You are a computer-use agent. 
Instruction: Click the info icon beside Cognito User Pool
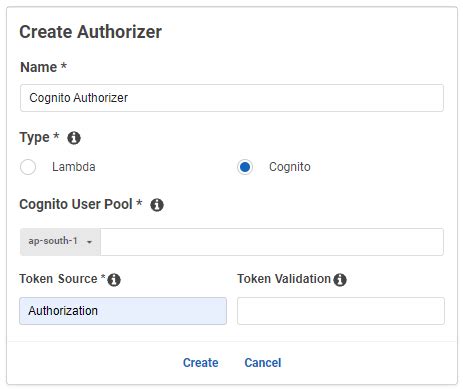click(x=157, y=205)
